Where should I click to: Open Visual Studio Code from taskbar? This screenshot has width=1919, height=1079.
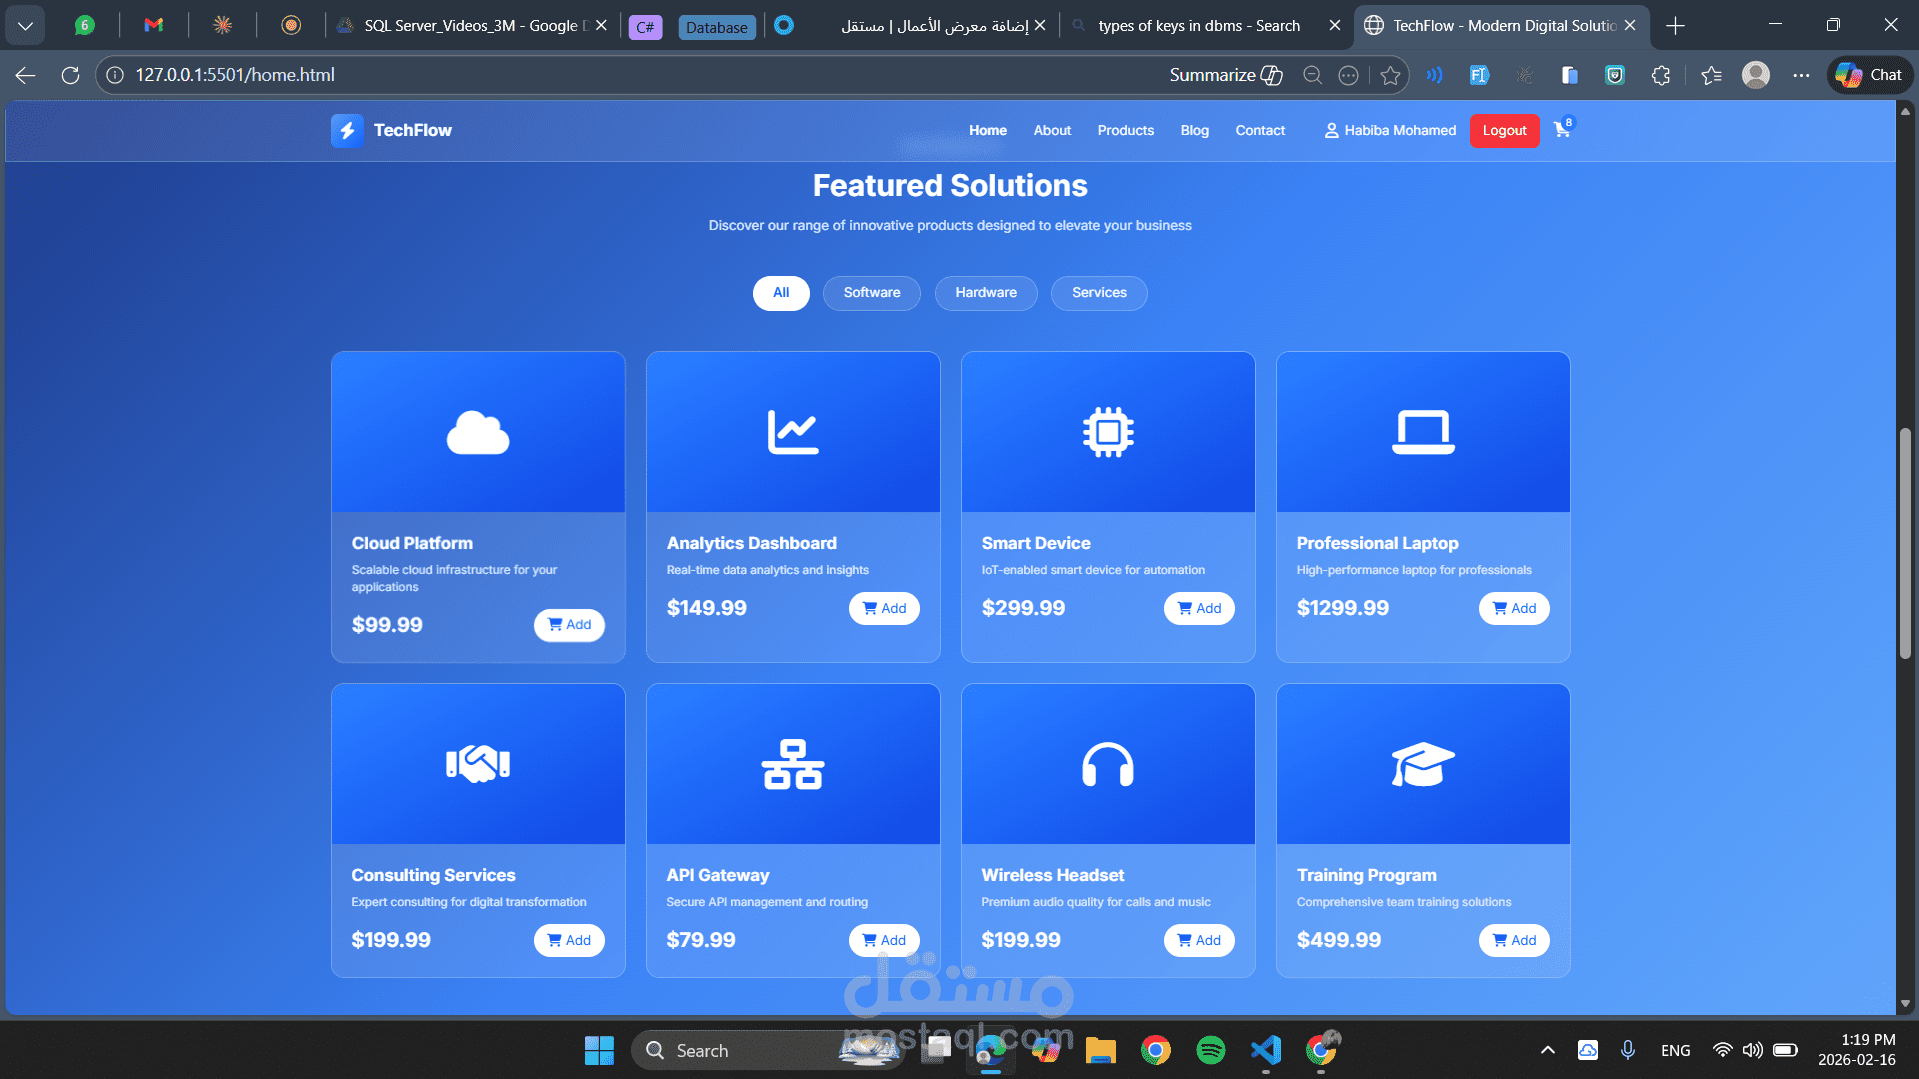coord(1265,1050)
